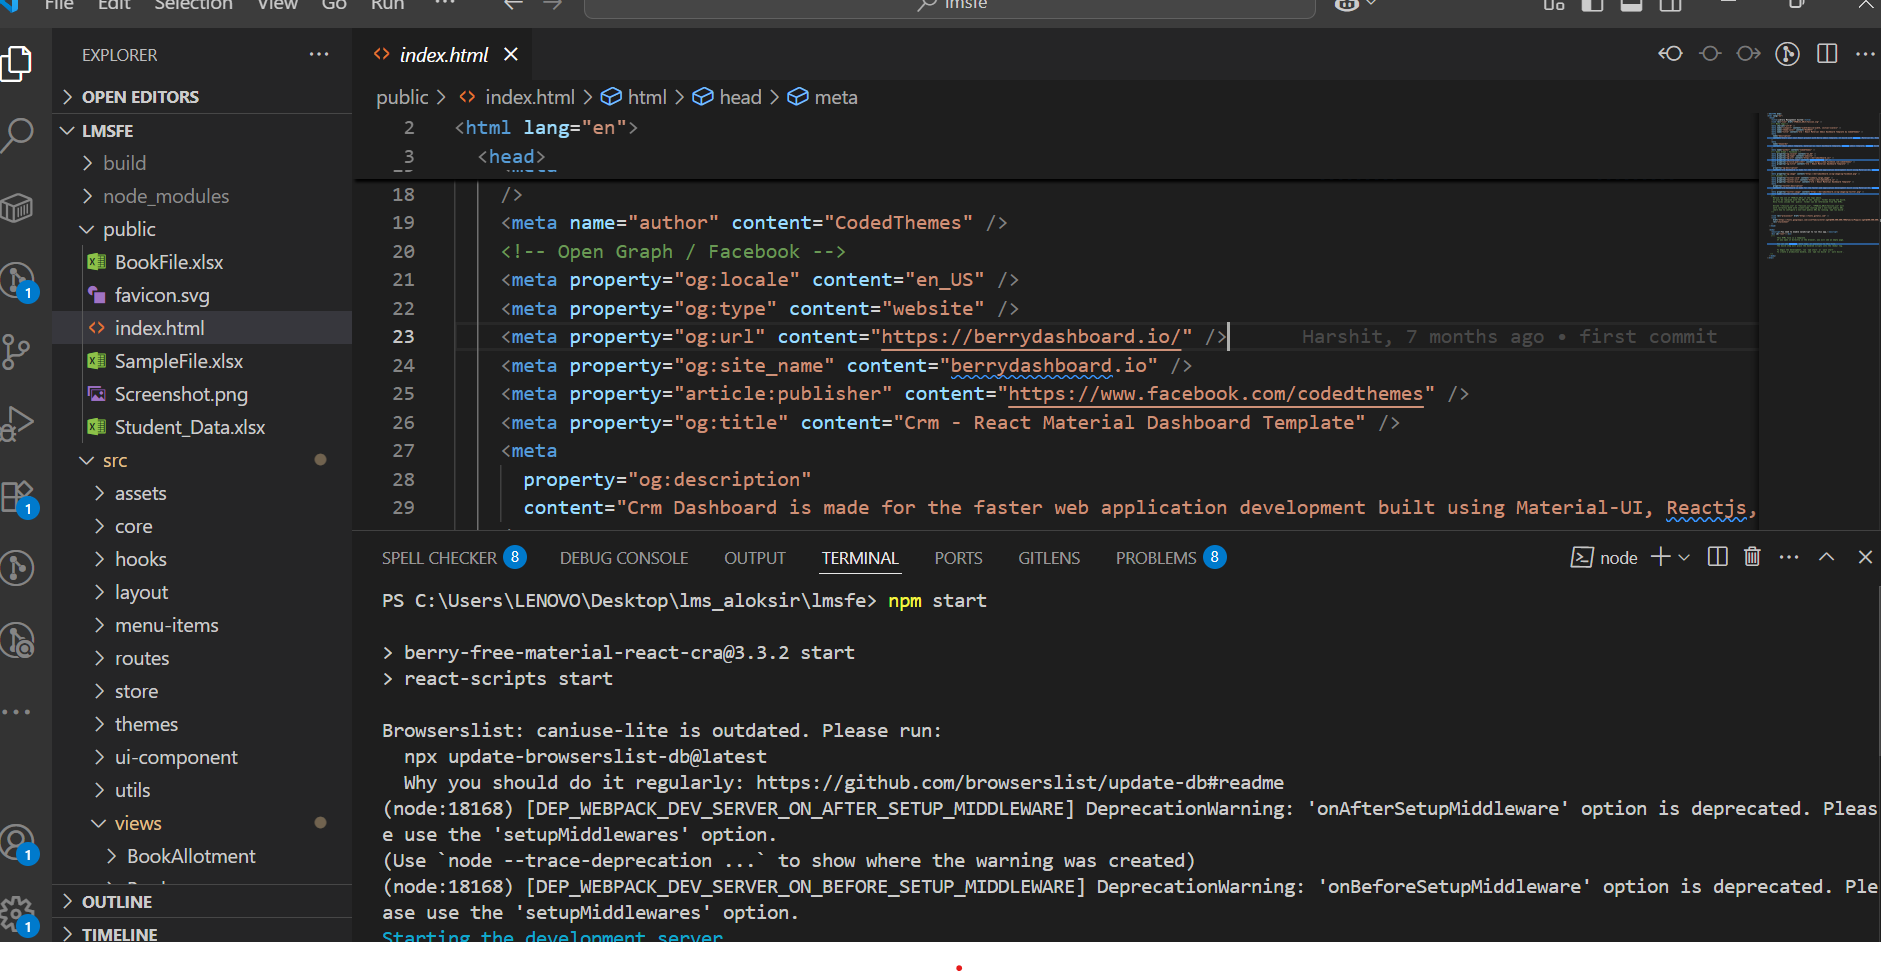Screen dimensions: 1881x972
Task: Click the head breadcrumb segment
Action: click(x=740, y=97)
